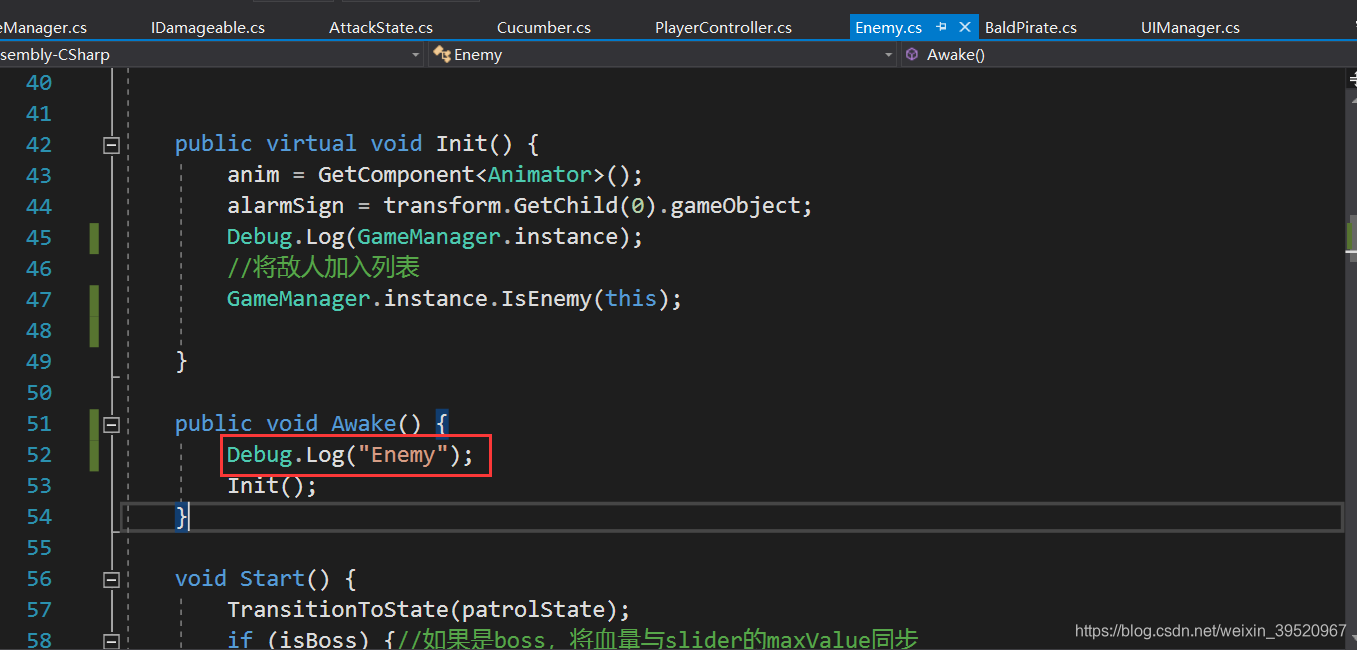
Task: Collapse the Awake() method region
Action: (111, 424)
